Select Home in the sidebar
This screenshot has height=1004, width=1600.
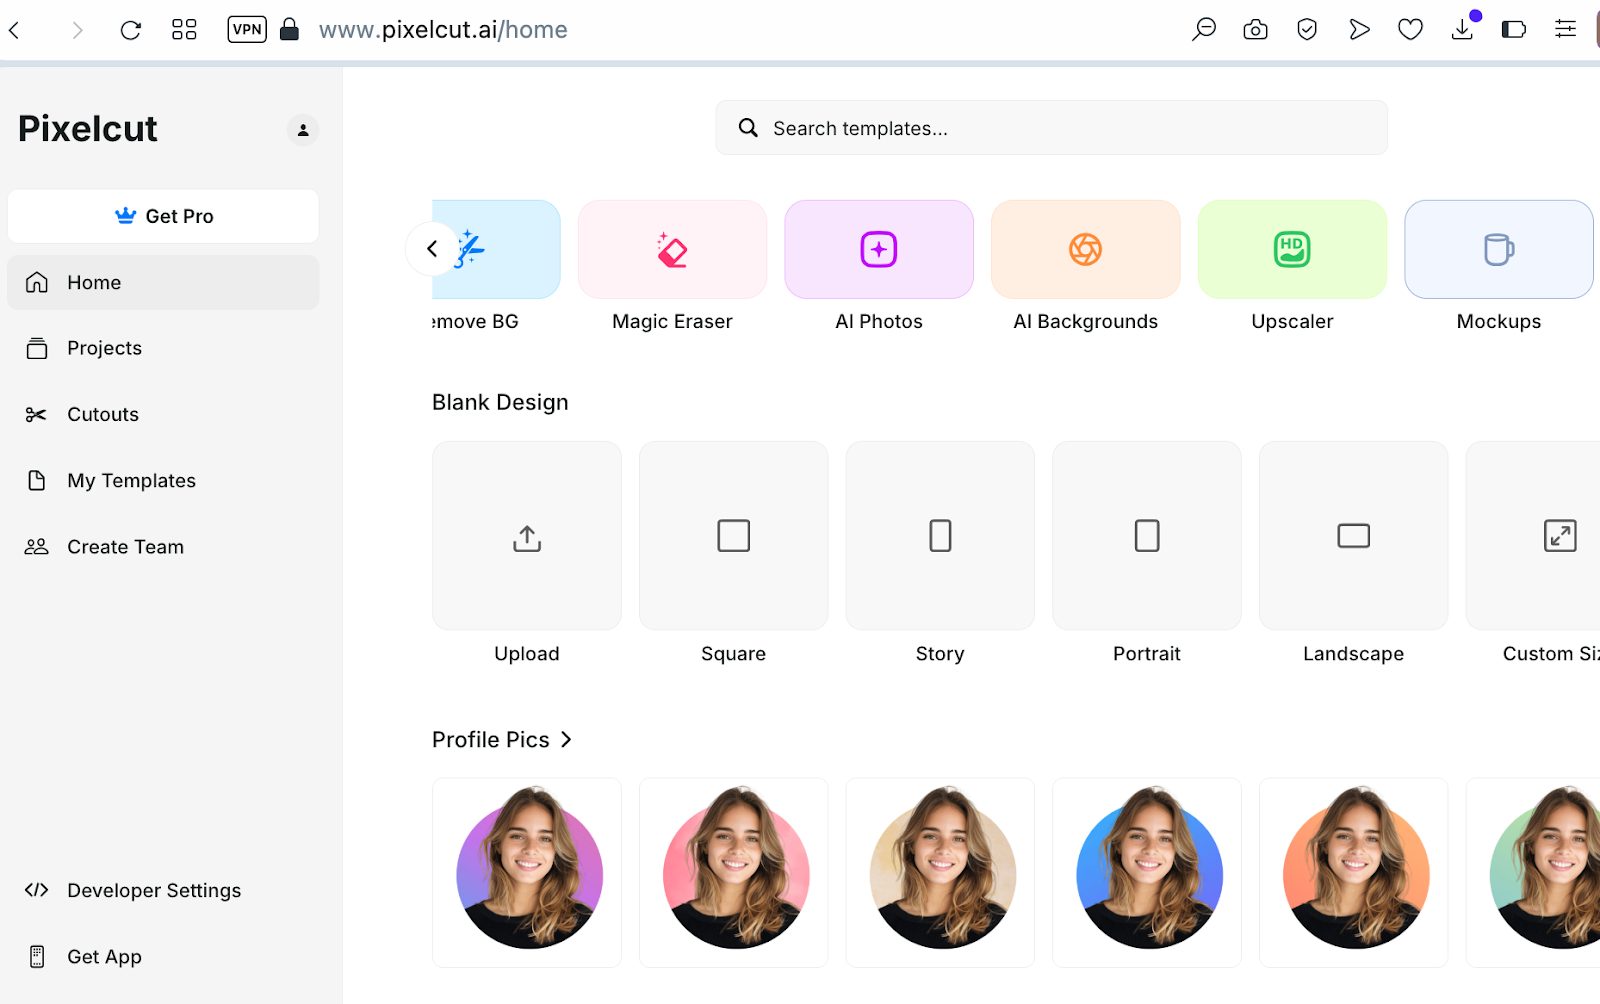163,282
